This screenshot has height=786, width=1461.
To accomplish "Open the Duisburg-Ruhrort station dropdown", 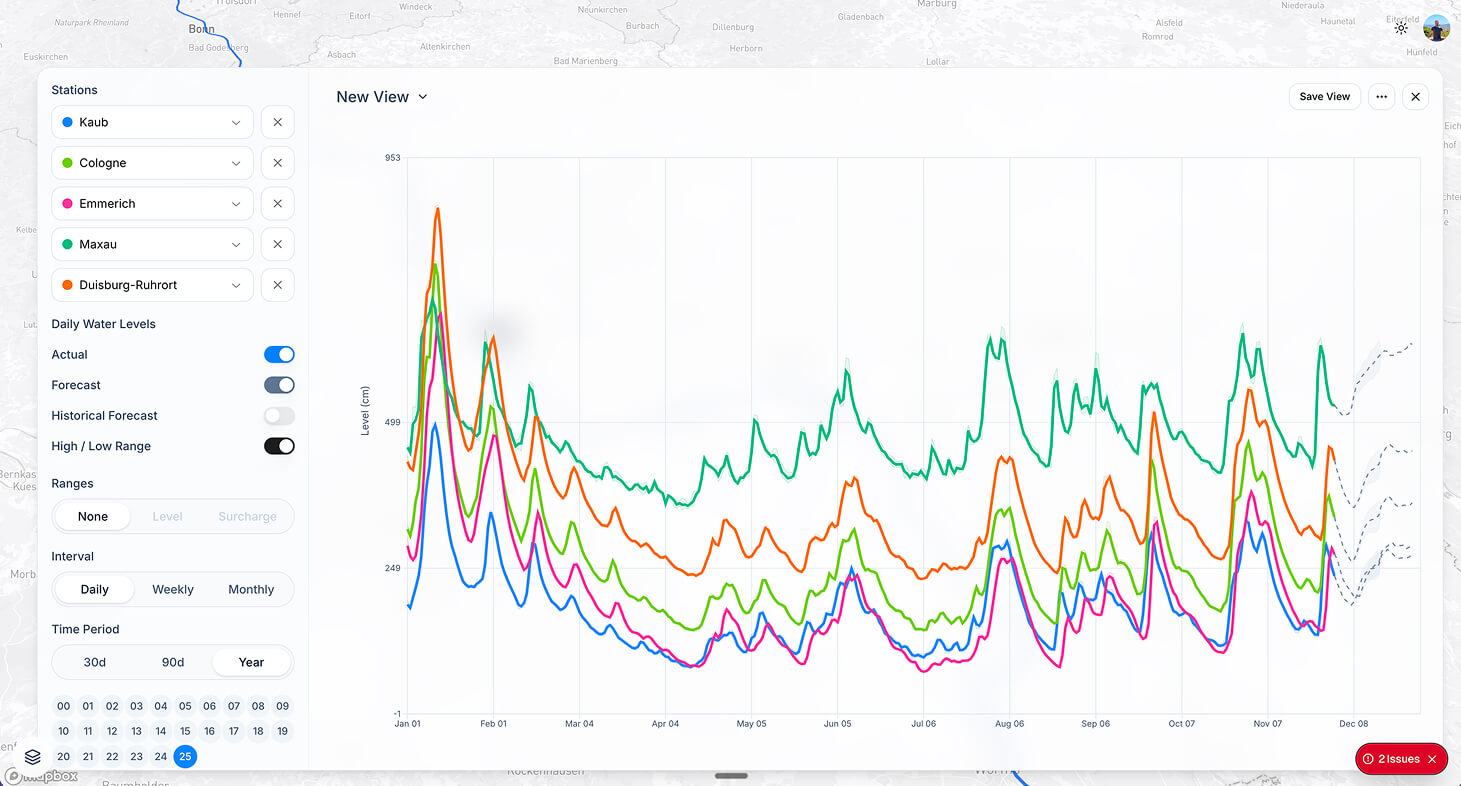I will tap(237, 284).
